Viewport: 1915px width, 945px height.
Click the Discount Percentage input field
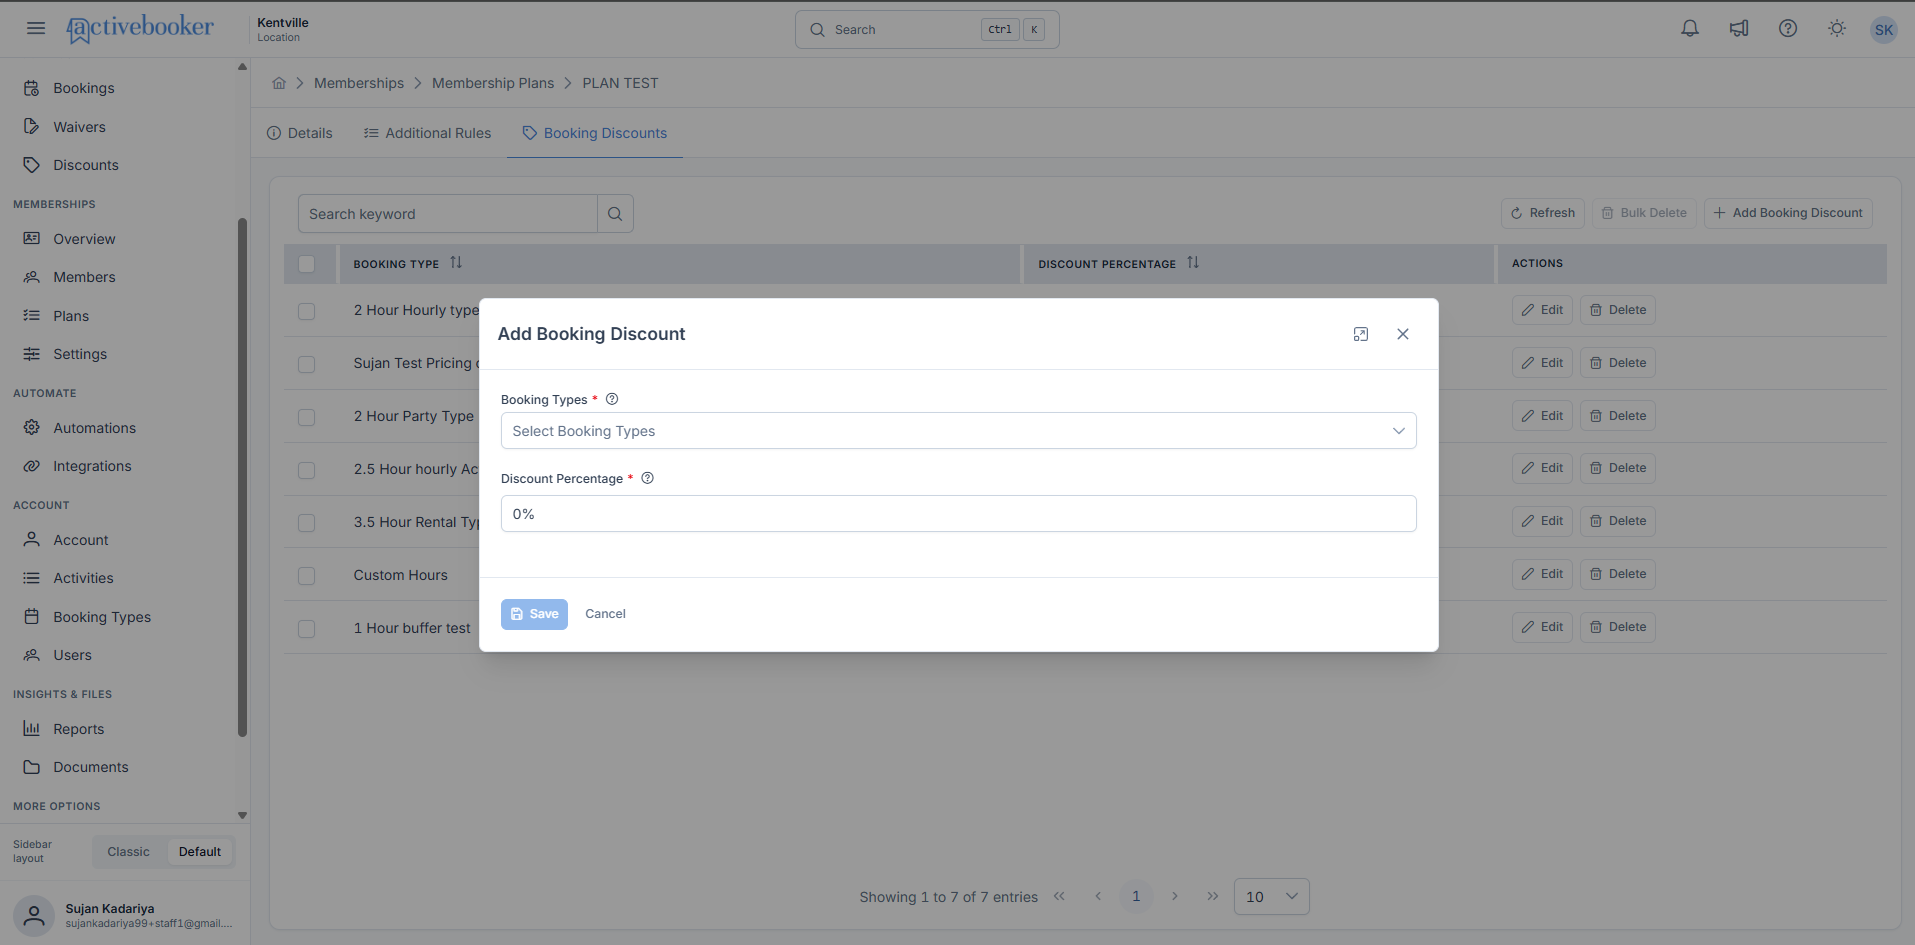(958, 514)
